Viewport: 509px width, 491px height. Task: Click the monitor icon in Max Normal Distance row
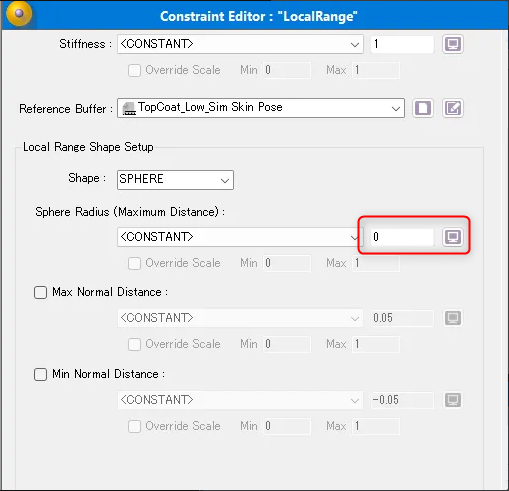click(x=453, y=318)
